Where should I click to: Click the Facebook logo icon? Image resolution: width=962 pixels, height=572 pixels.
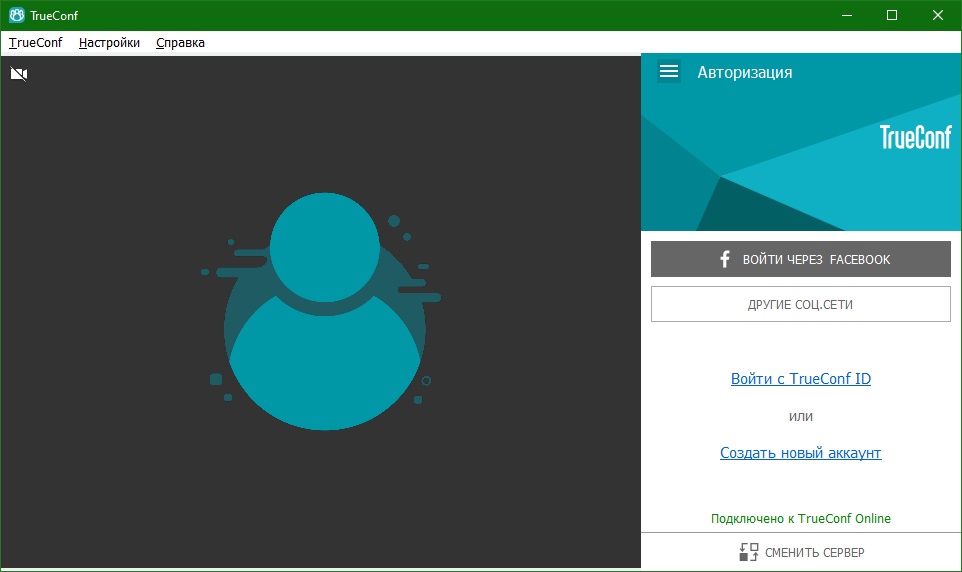click(x=725, y=259)
